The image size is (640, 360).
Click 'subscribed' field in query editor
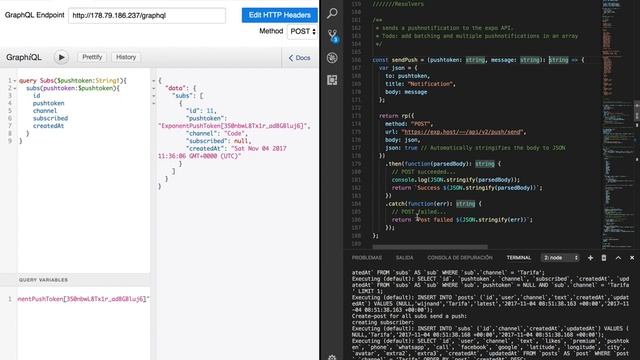(x=51, y=118)
